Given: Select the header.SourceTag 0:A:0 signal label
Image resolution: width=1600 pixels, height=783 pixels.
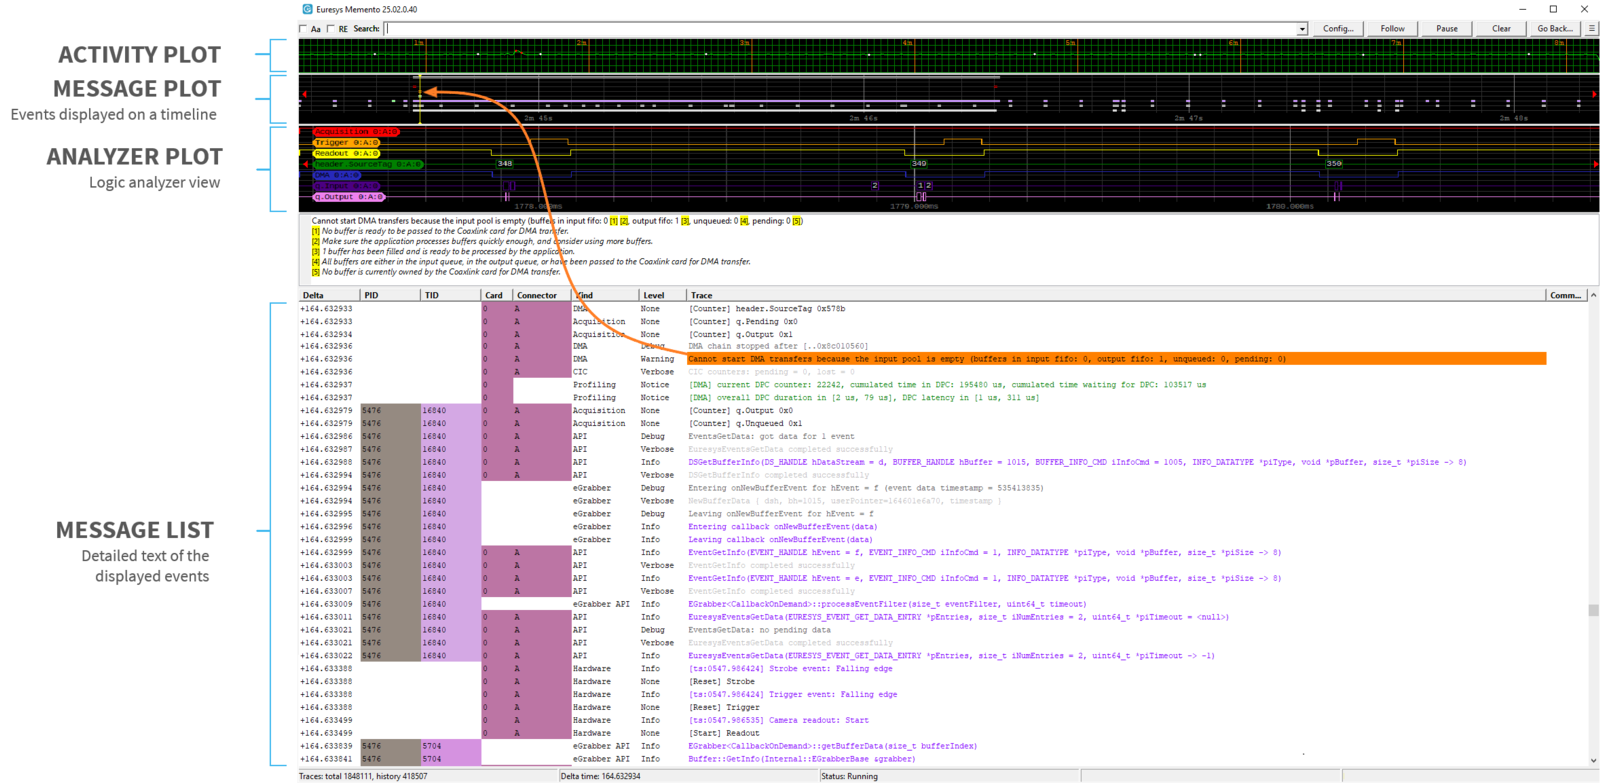Looking at the screenshot, I should point(368,164).
